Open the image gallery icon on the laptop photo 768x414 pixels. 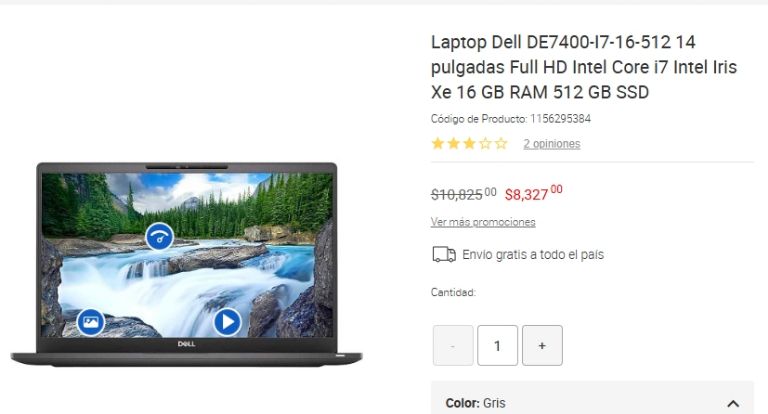pyautogui.click(x=91, y=322)
